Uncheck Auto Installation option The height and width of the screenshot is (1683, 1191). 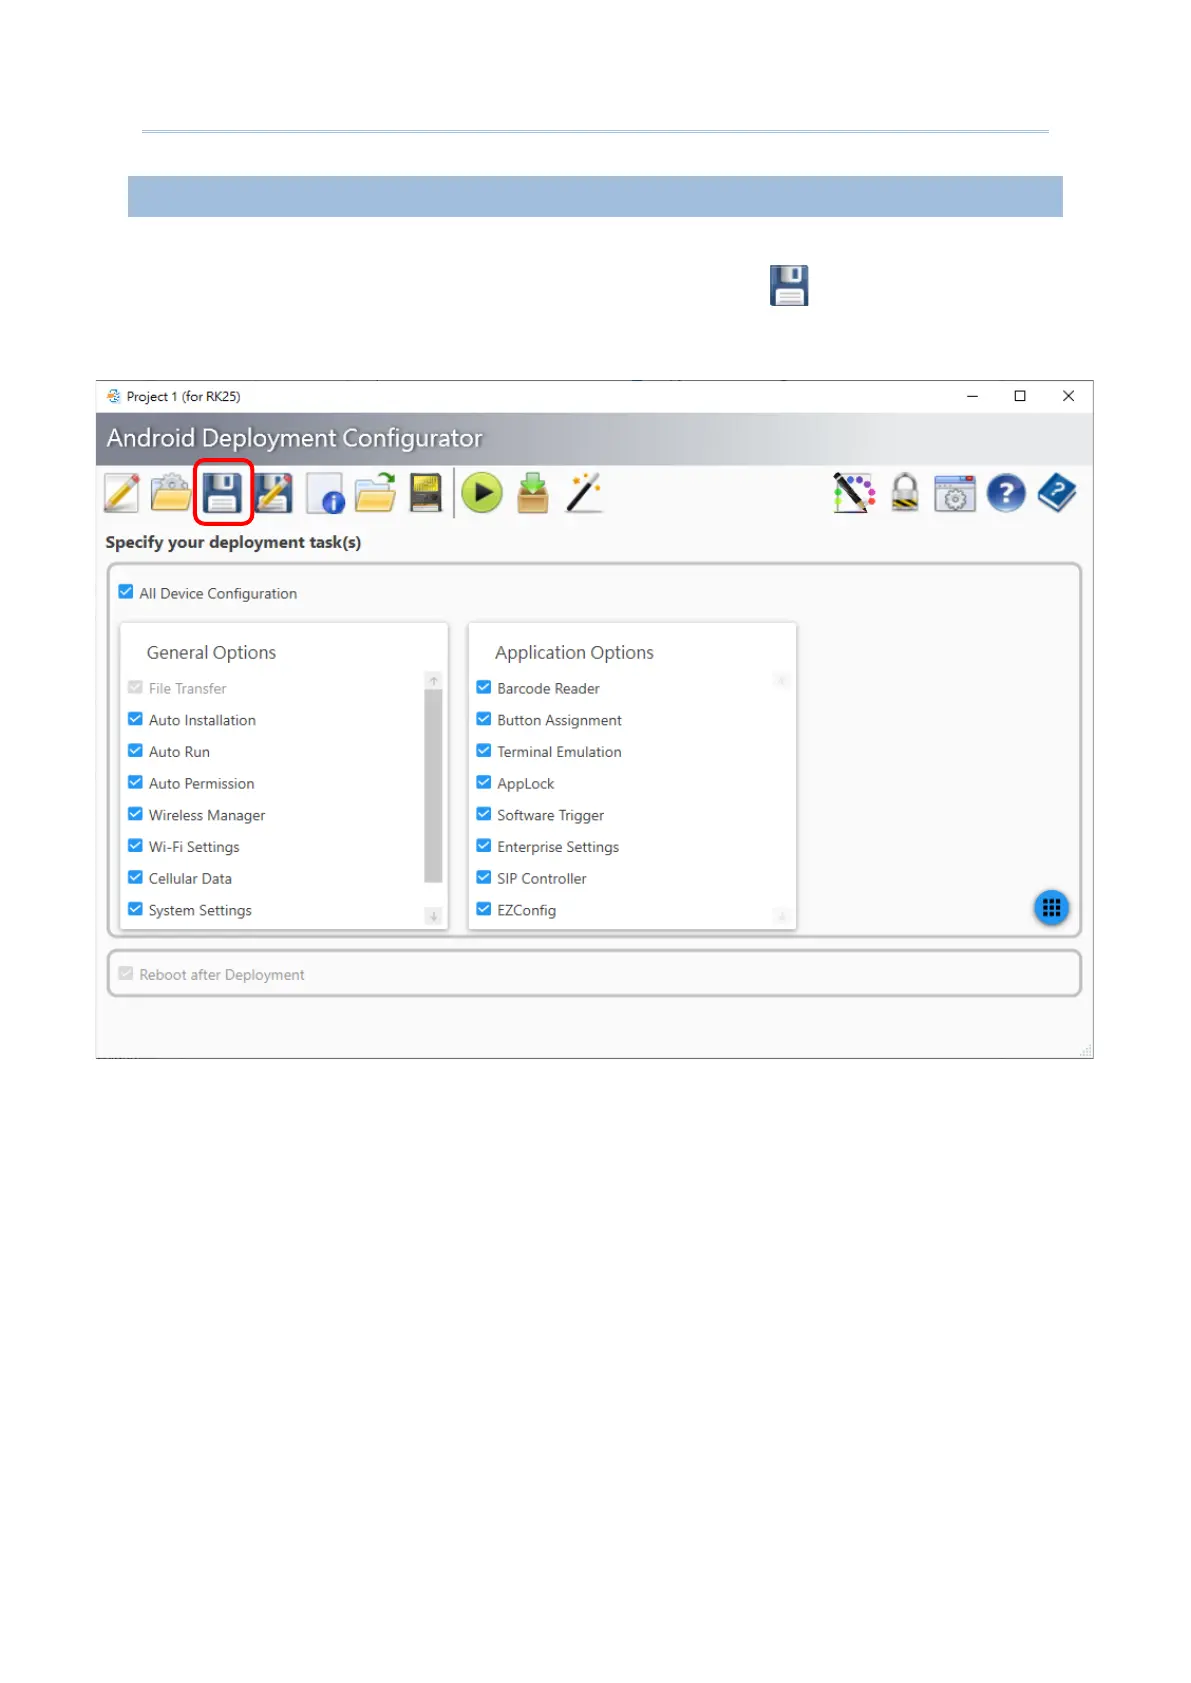tap(135, 719)
